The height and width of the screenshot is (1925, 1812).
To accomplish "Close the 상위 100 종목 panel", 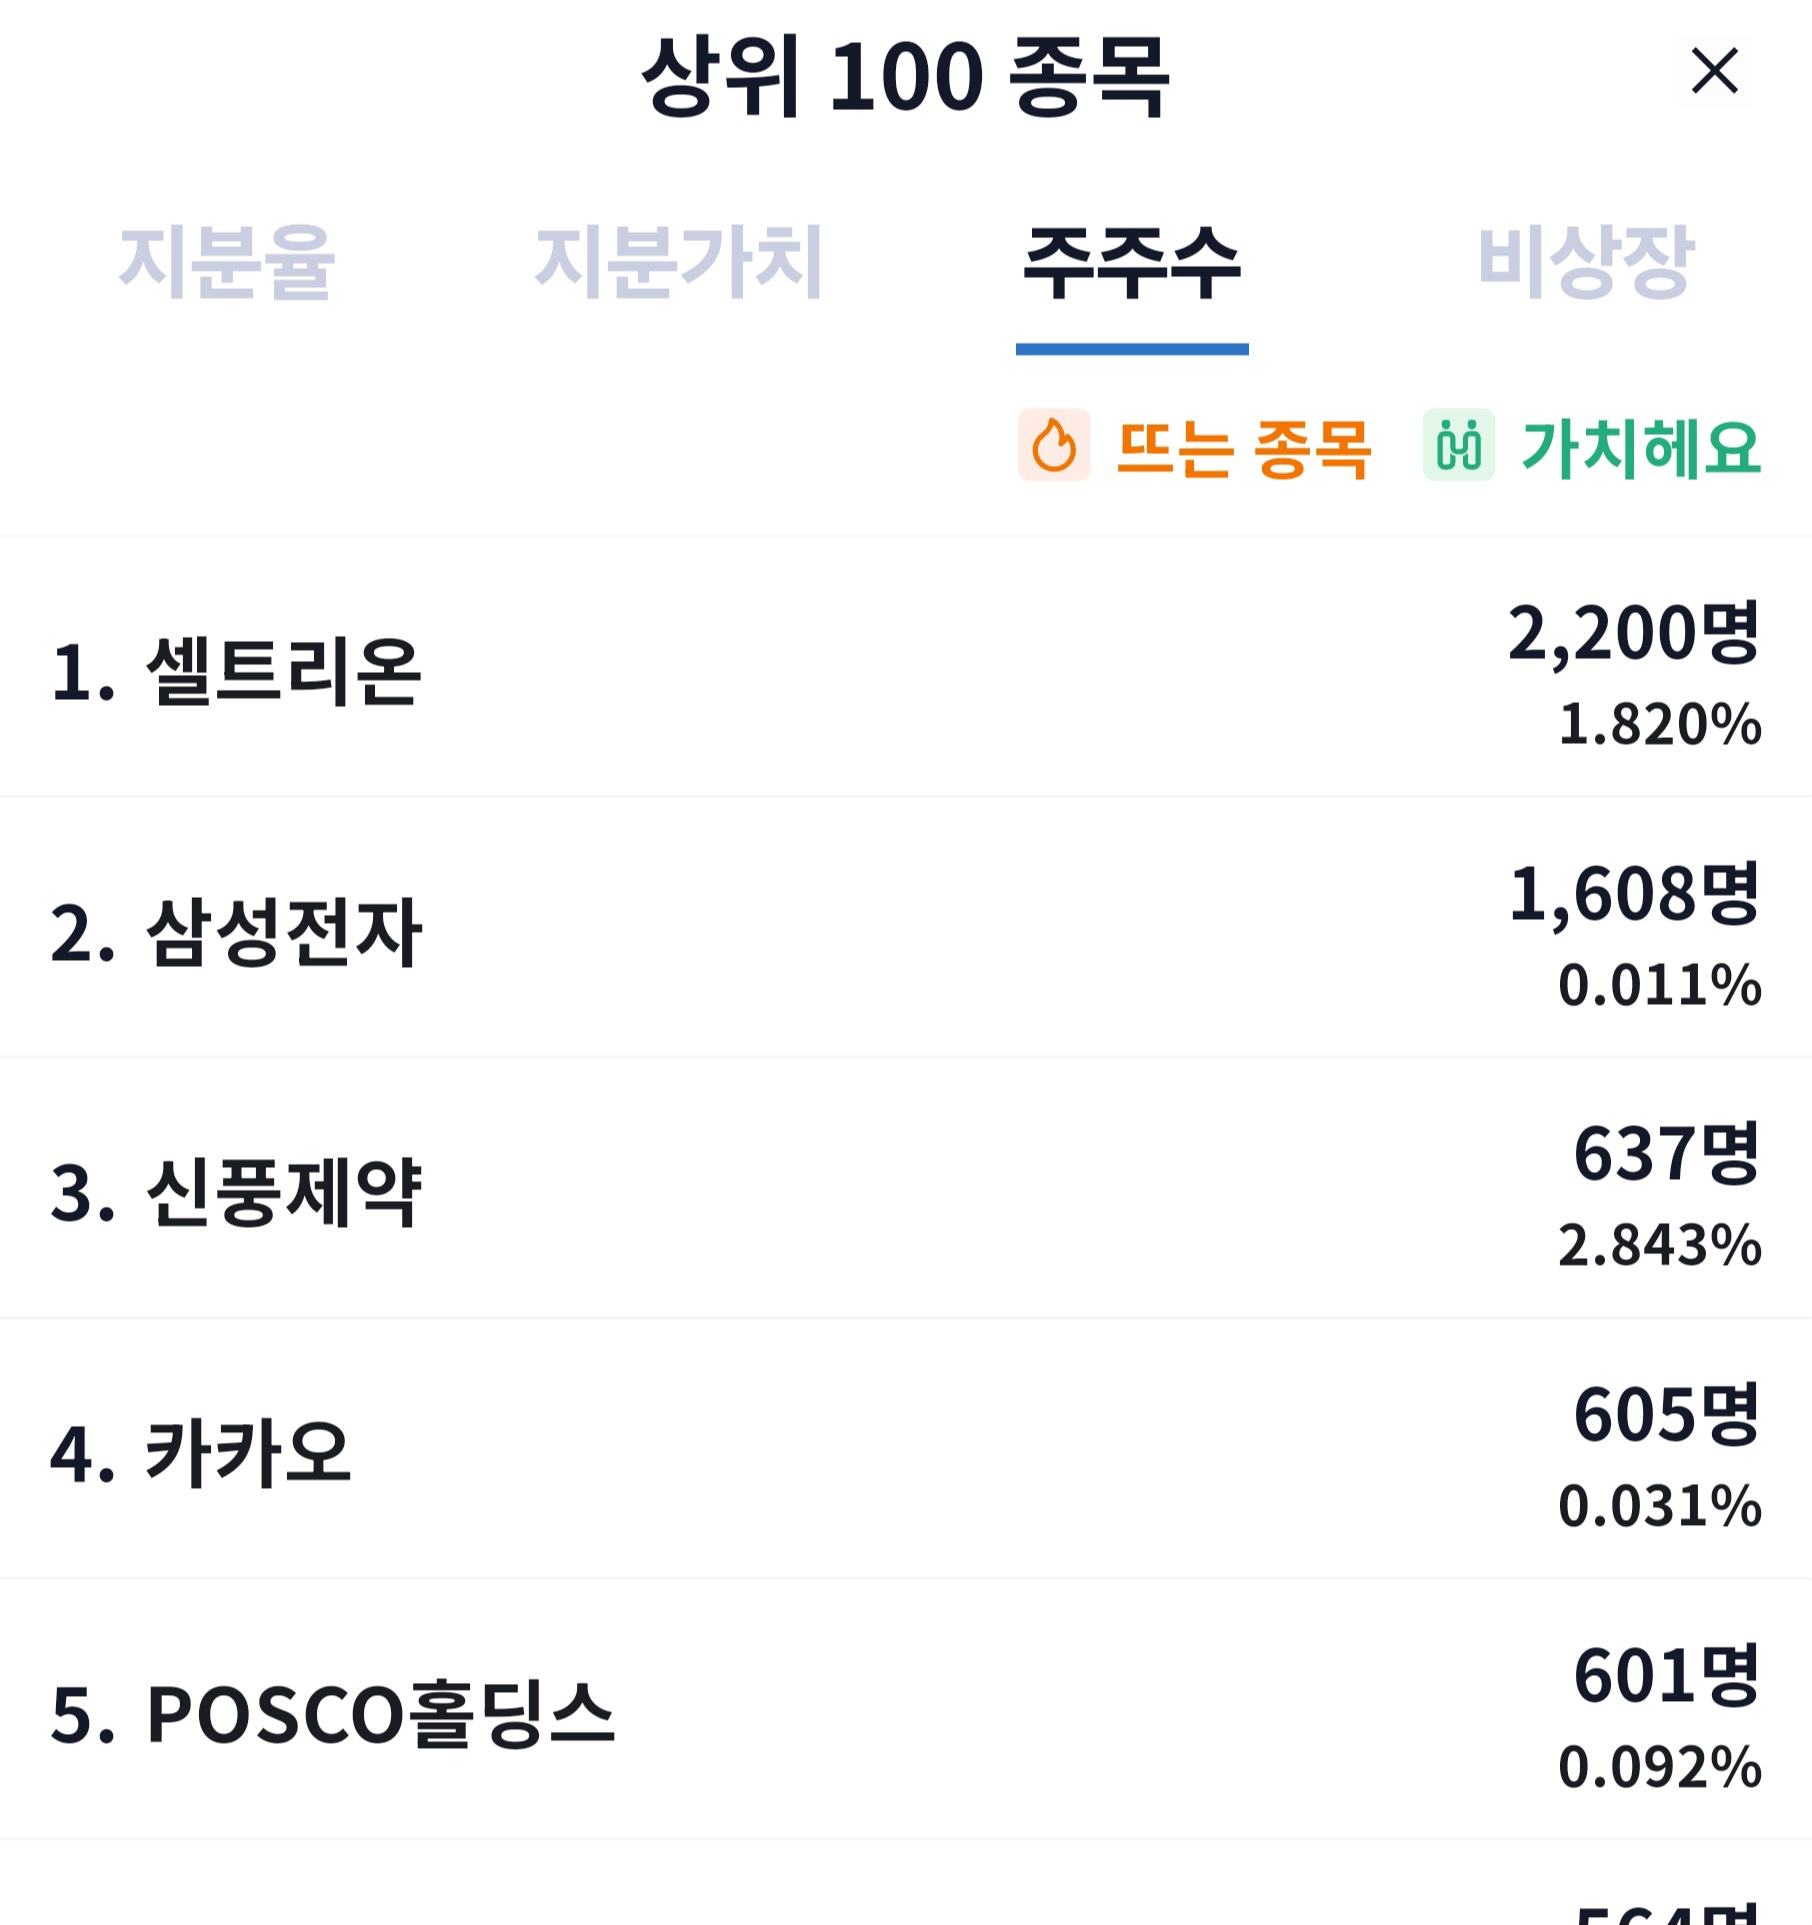I will (1714, 71).
